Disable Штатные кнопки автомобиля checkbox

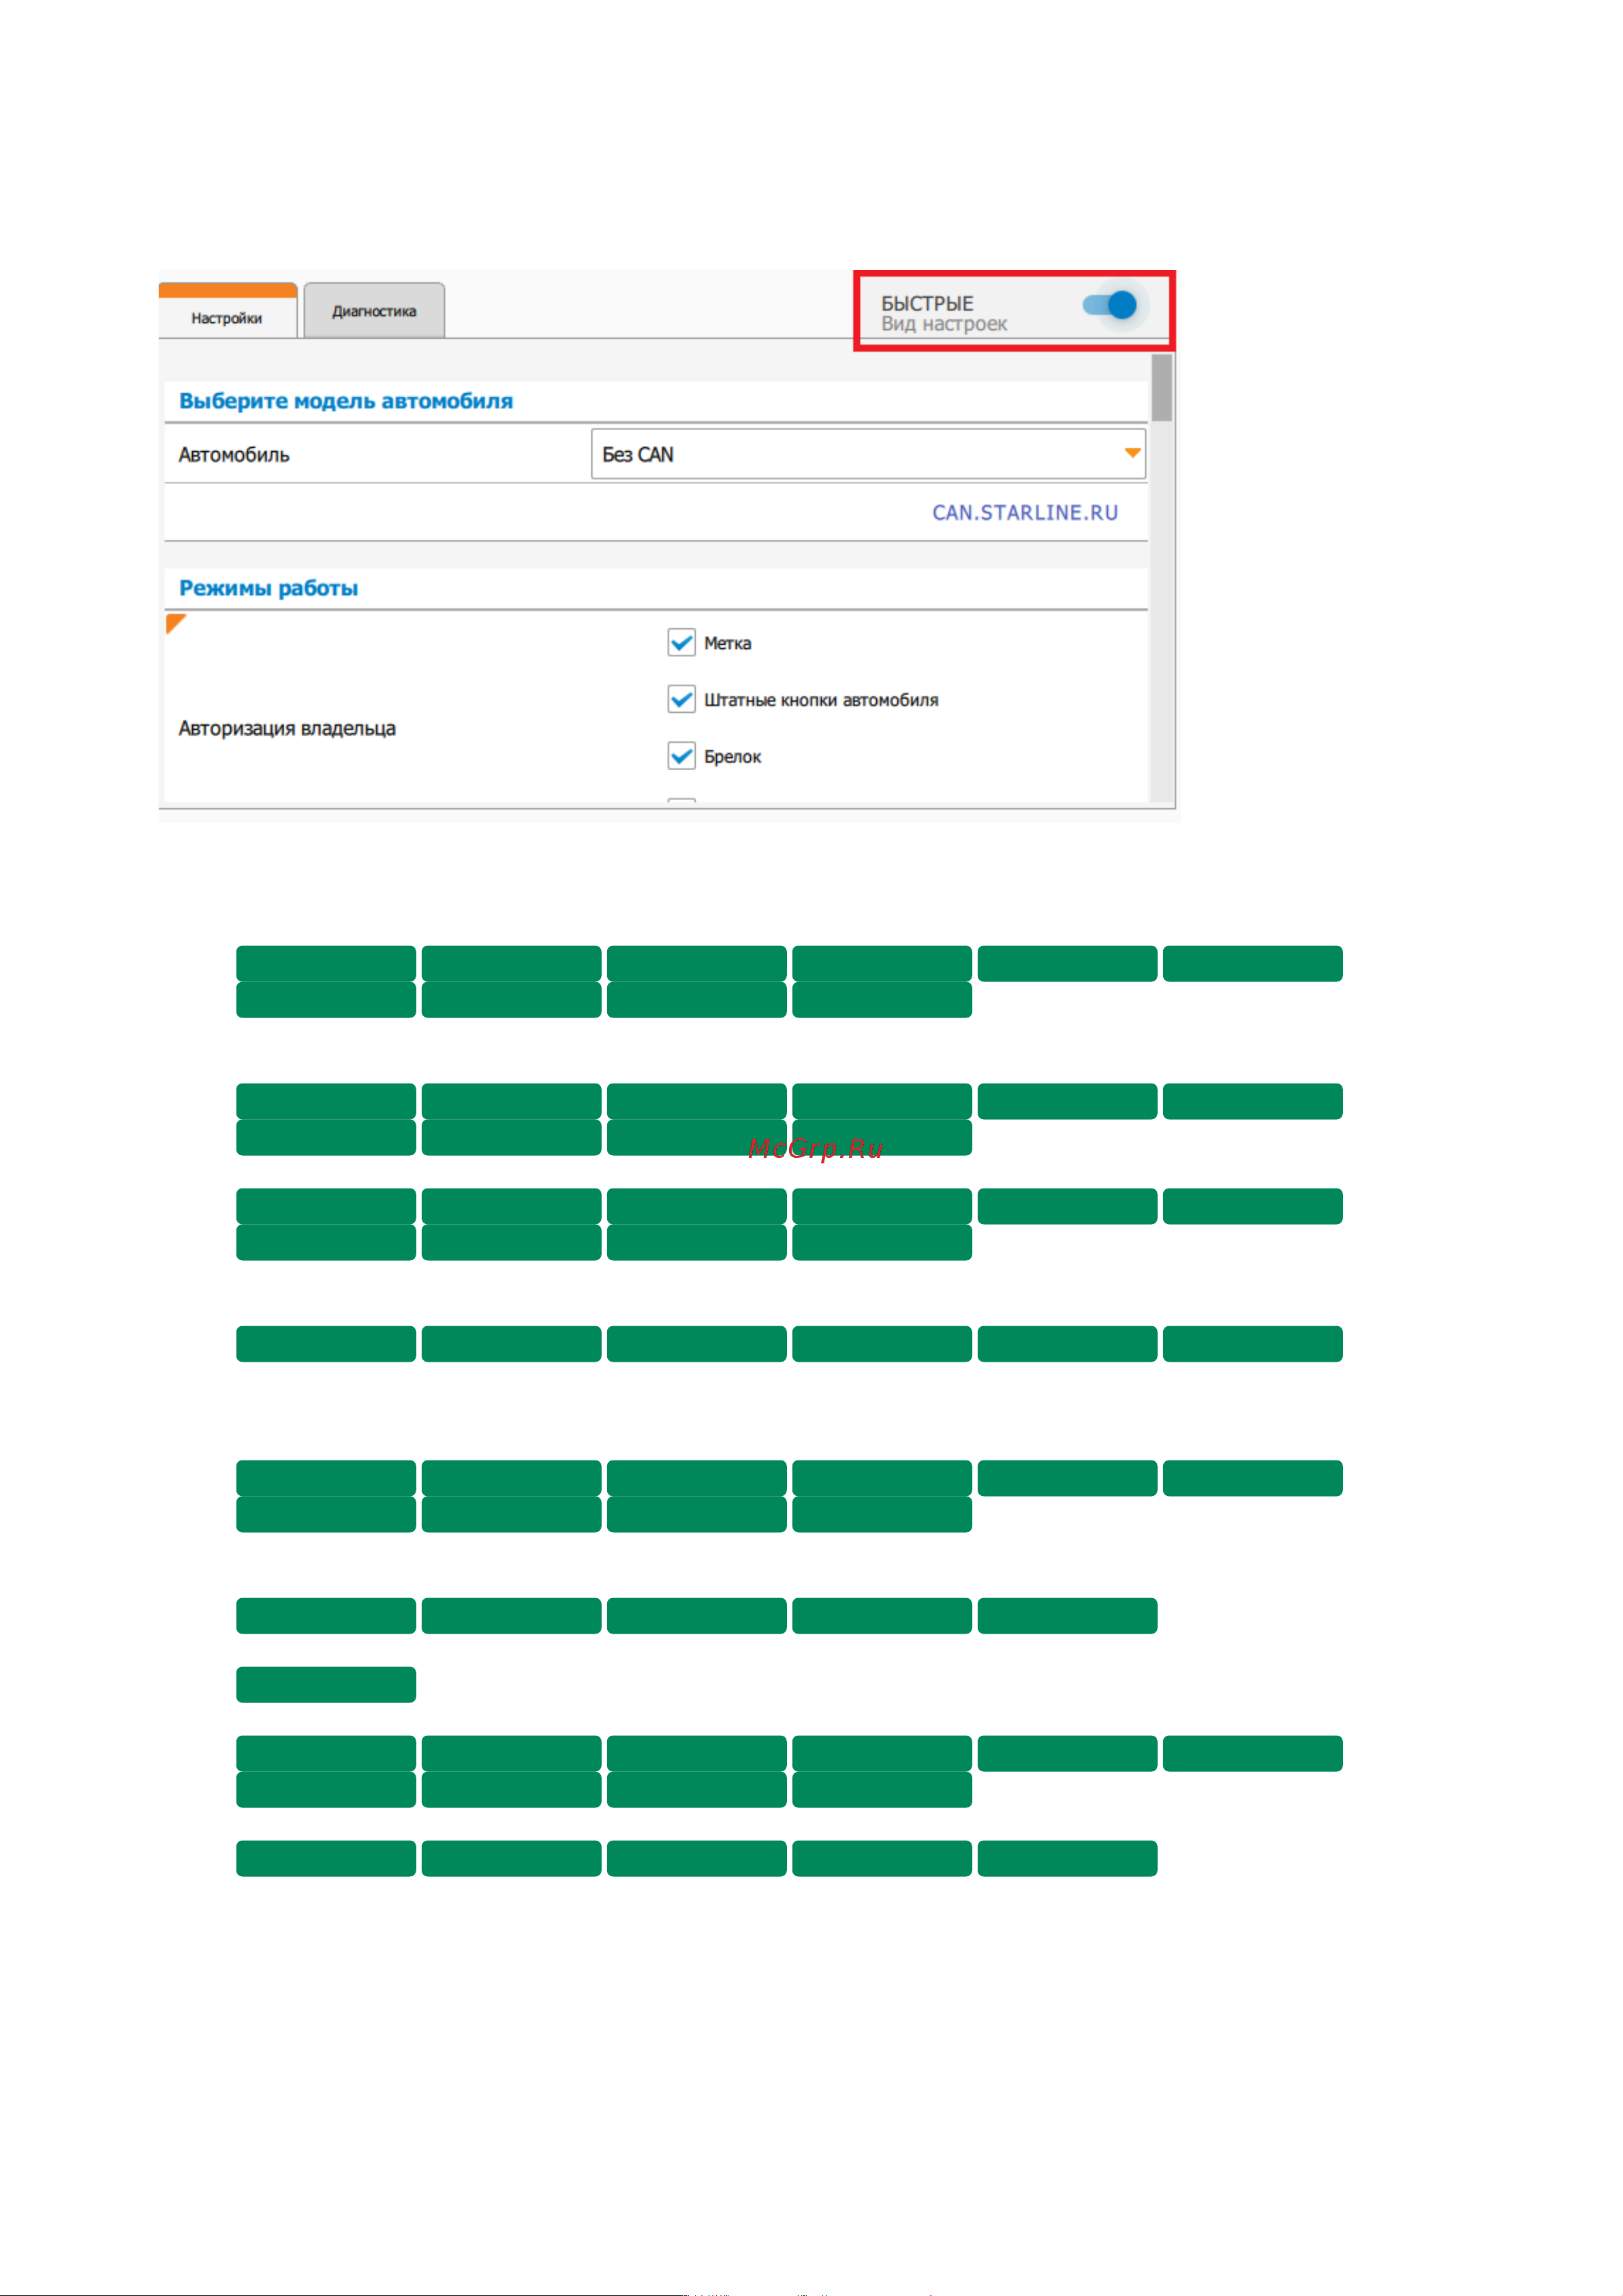coord(682,700)
